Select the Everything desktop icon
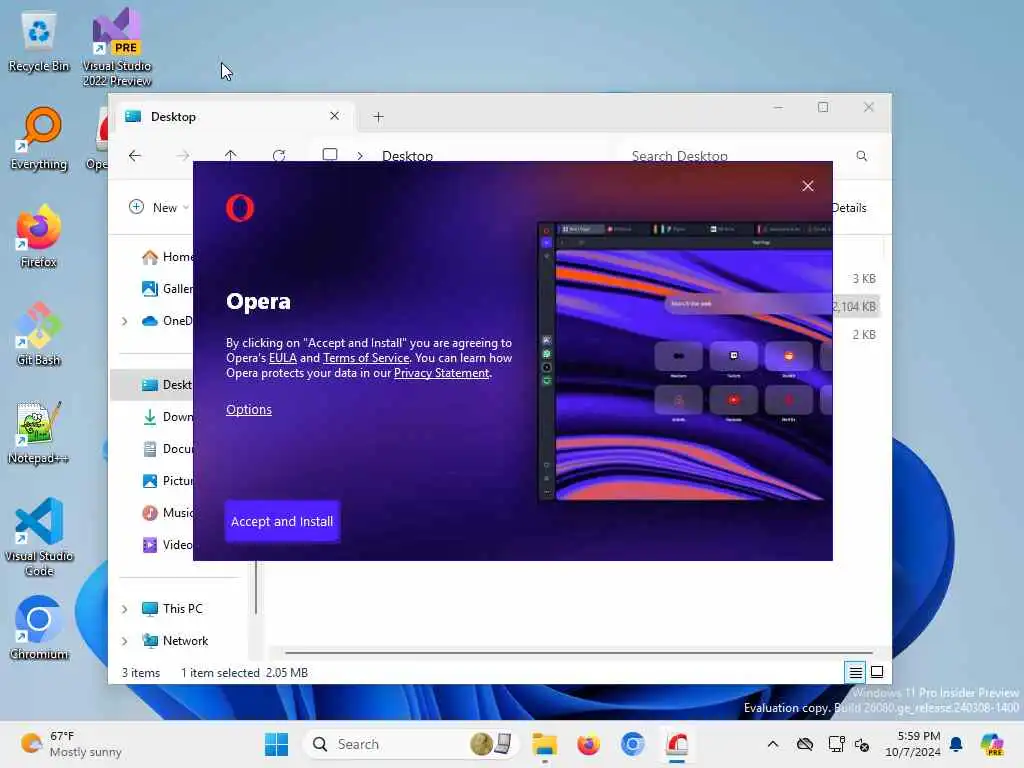The image size is (1024, 768). coord(39,139)
